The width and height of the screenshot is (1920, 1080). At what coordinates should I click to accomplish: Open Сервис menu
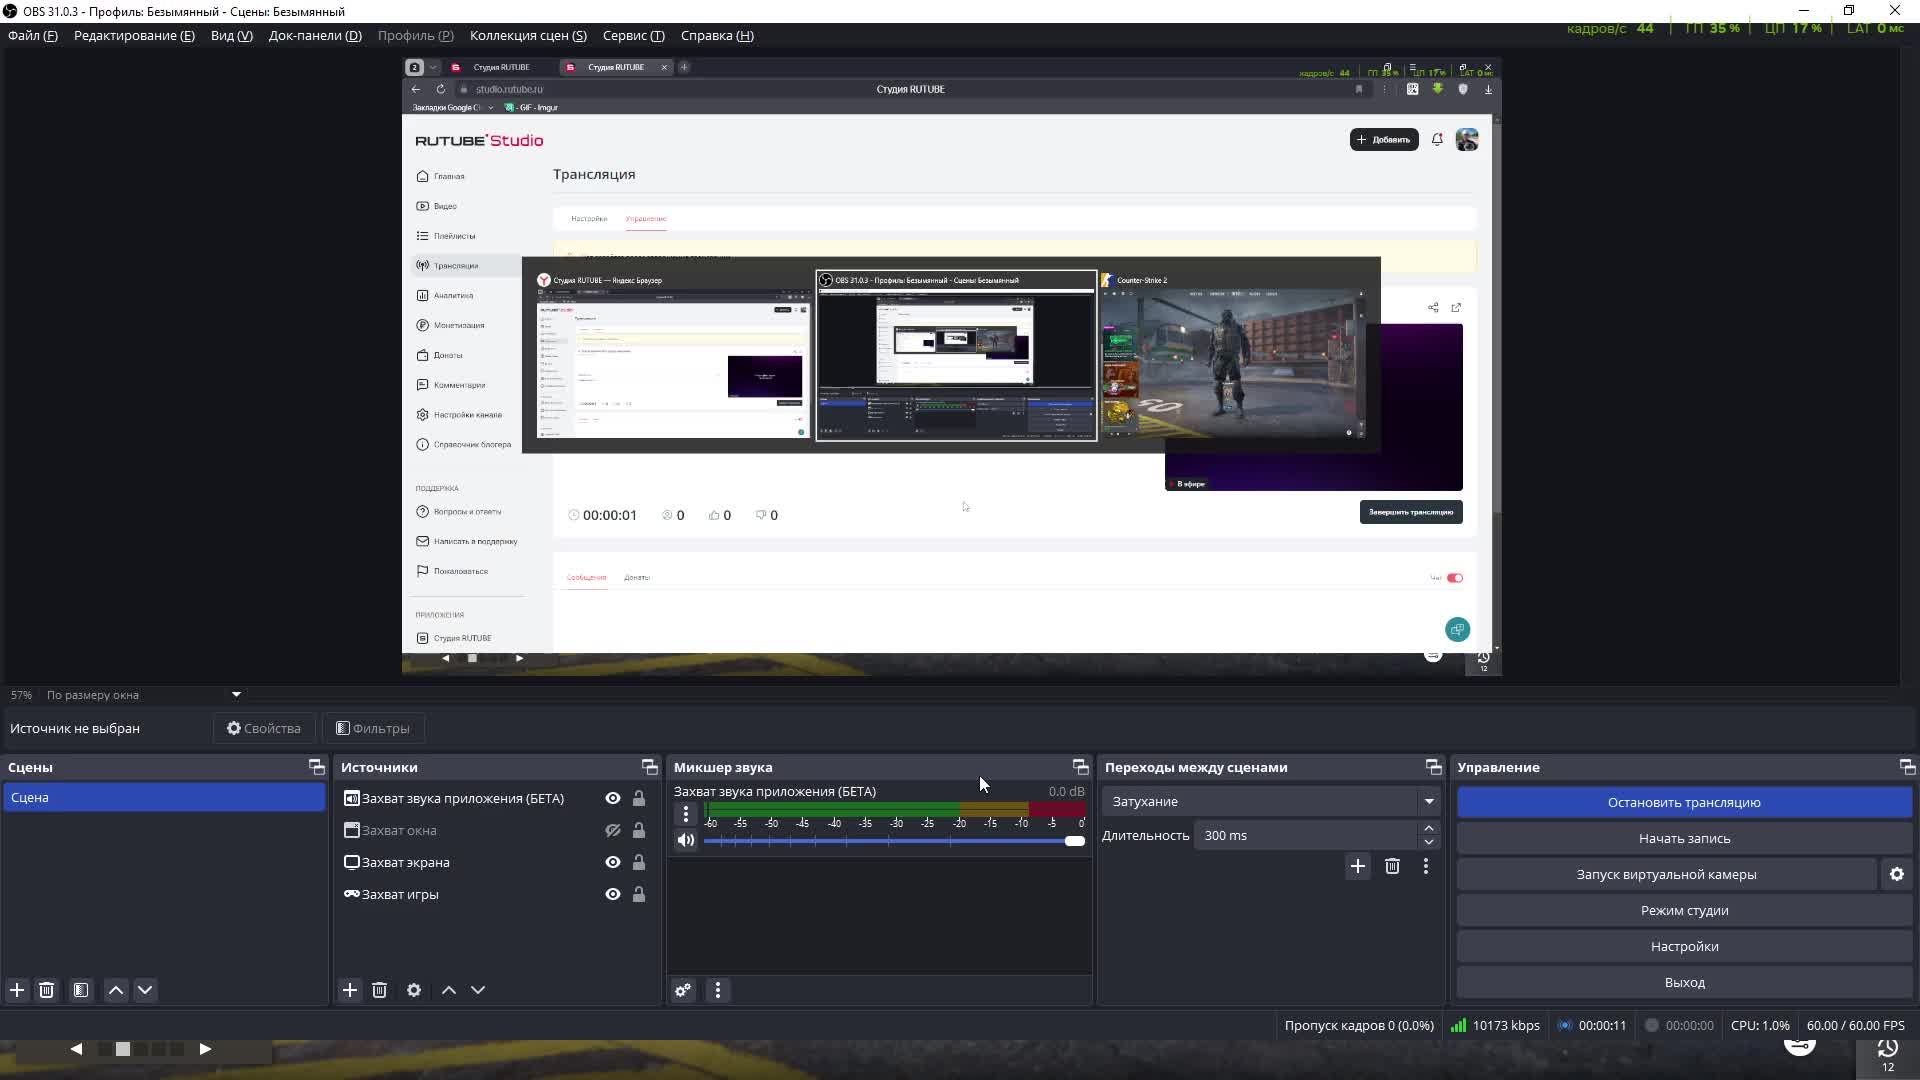634,35
